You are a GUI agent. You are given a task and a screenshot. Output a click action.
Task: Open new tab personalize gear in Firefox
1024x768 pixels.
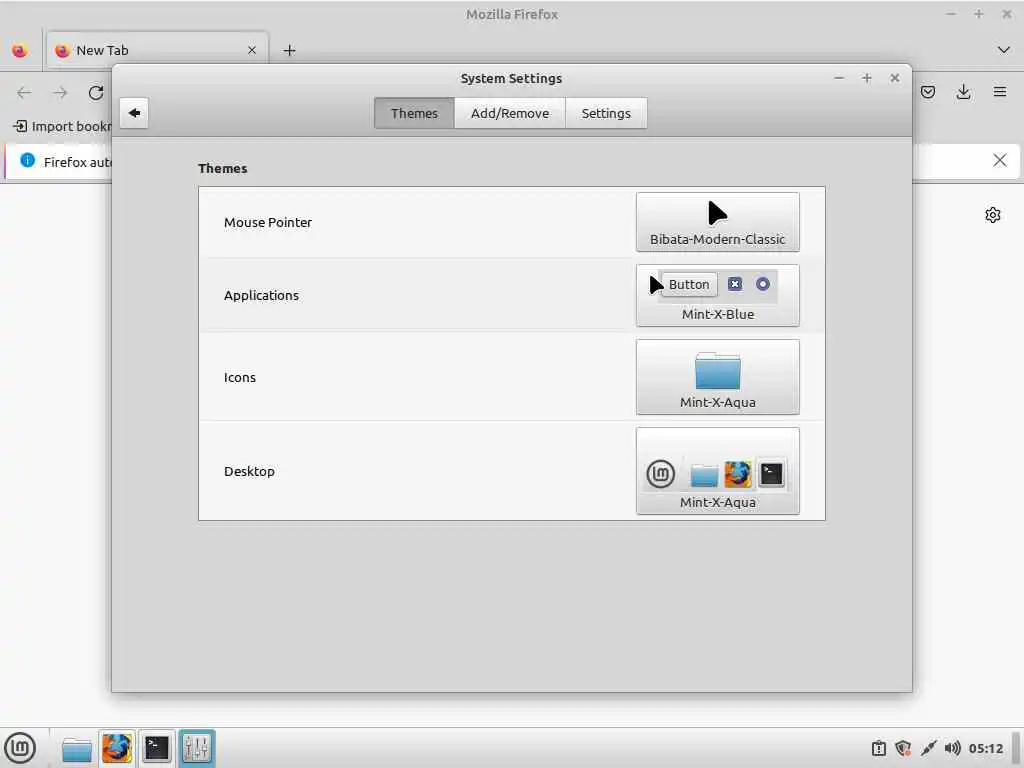(x=993, y=215)
